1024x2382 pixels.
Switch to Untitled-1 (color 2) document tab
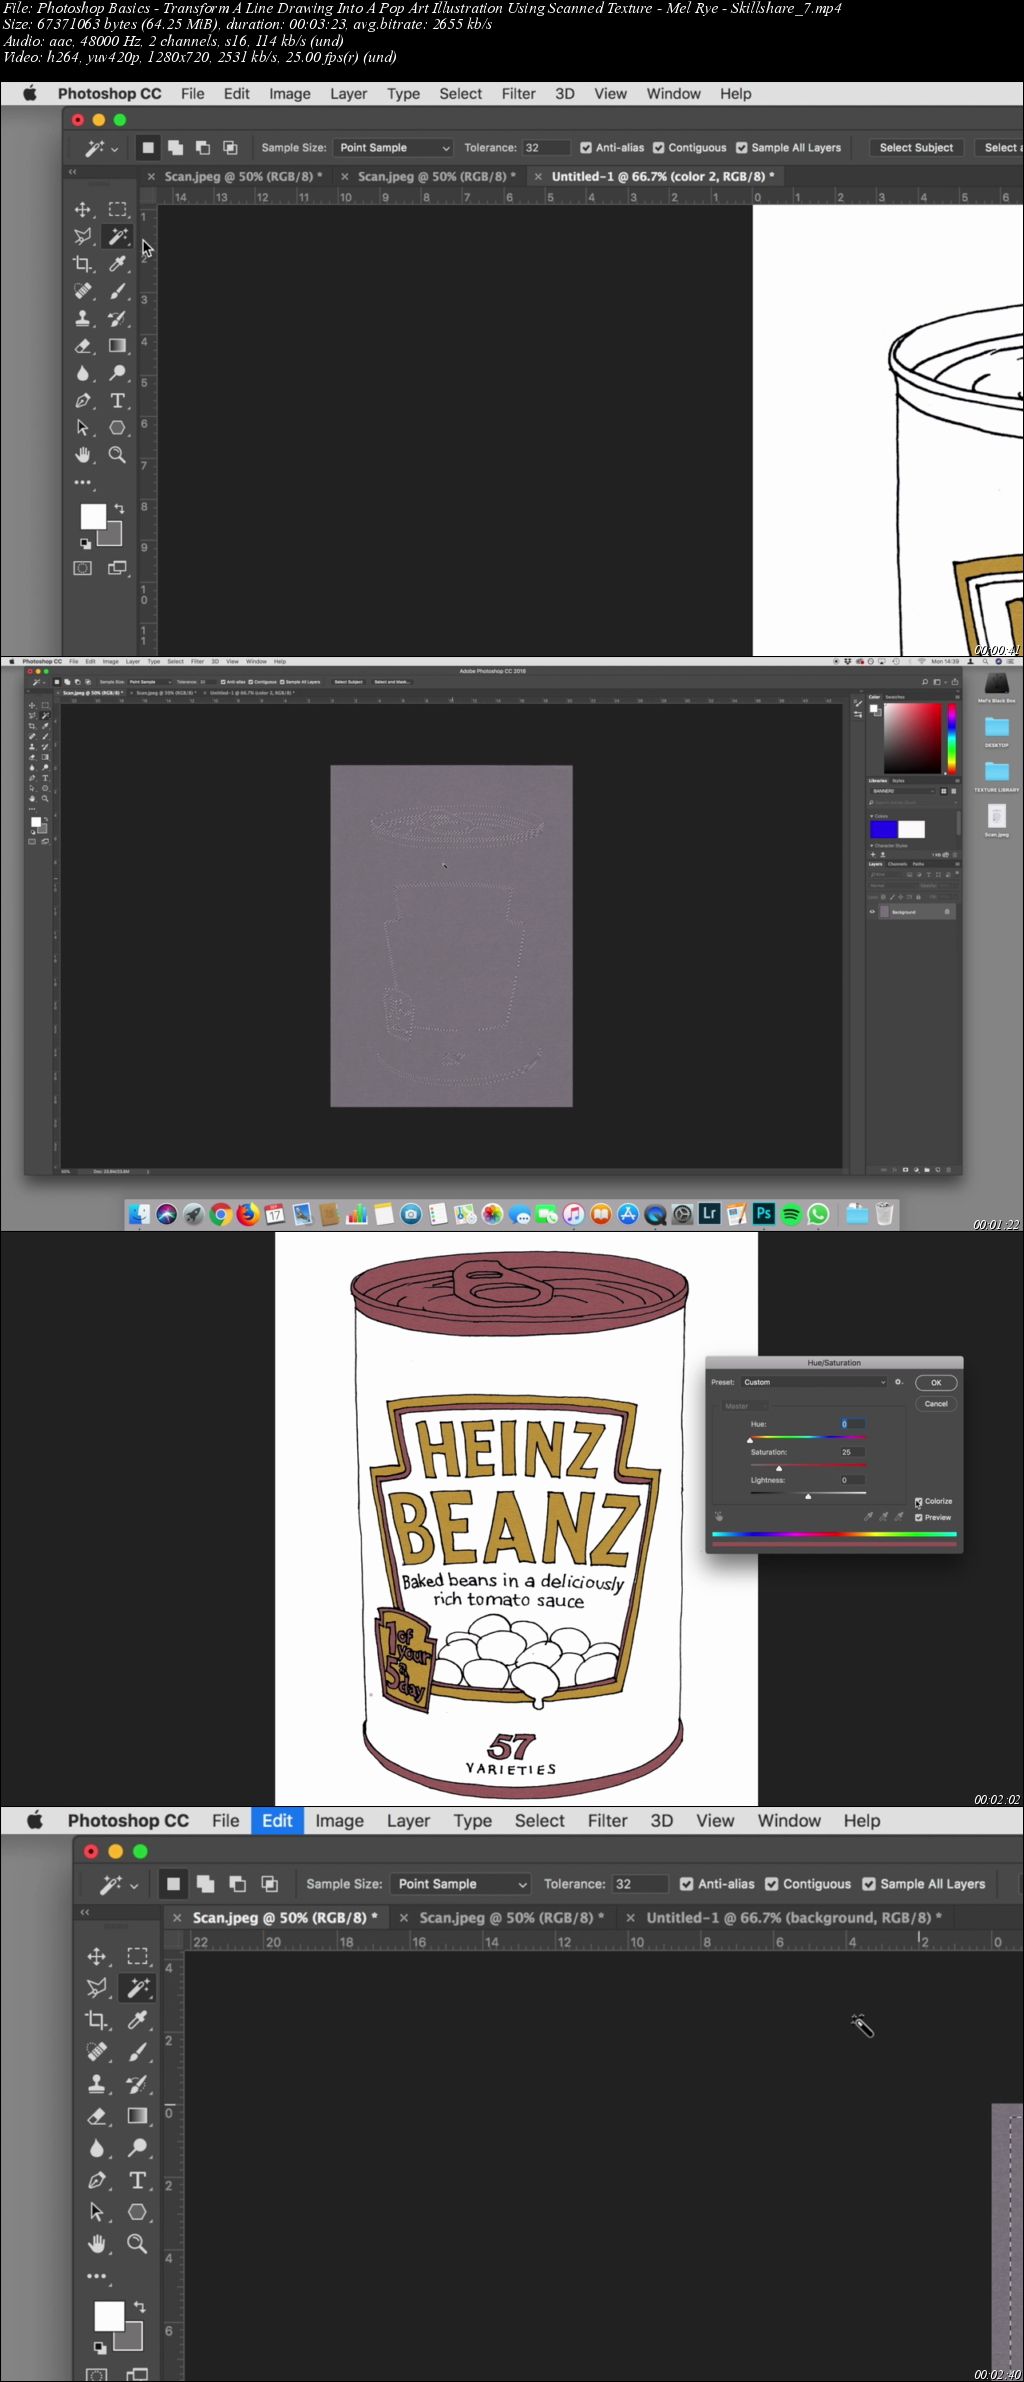(662, 177)
